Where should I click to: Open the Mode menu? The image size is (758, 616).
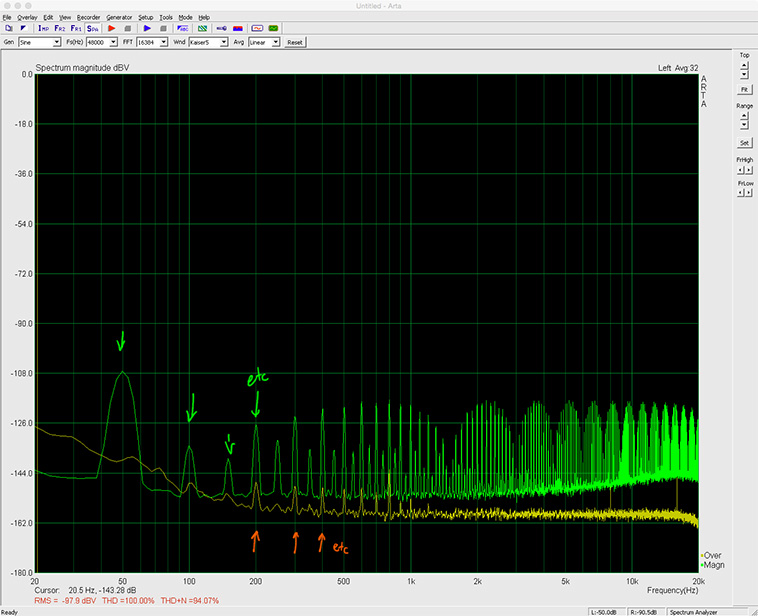[185, 17]
